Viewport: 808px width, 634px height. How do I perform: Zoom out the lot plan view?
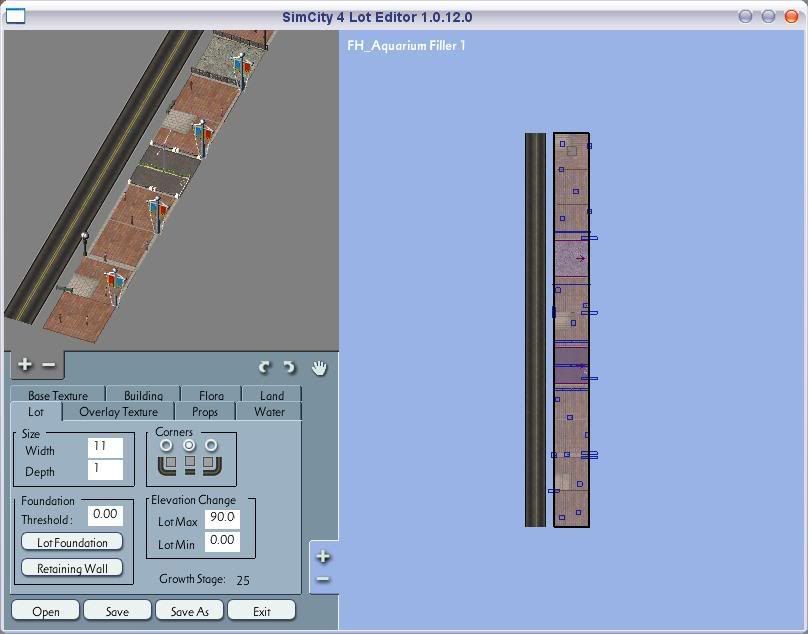click(323, 579)
